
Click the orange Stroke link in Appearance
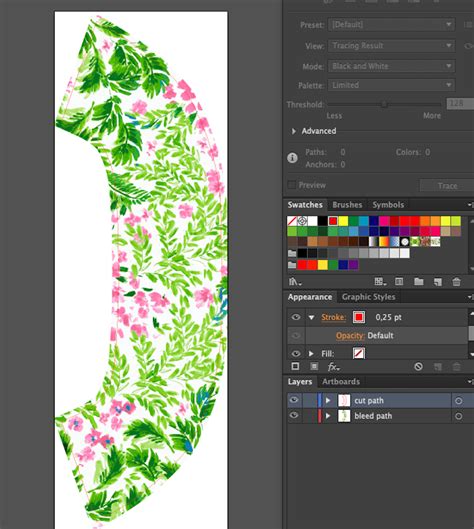coord(334,317)
